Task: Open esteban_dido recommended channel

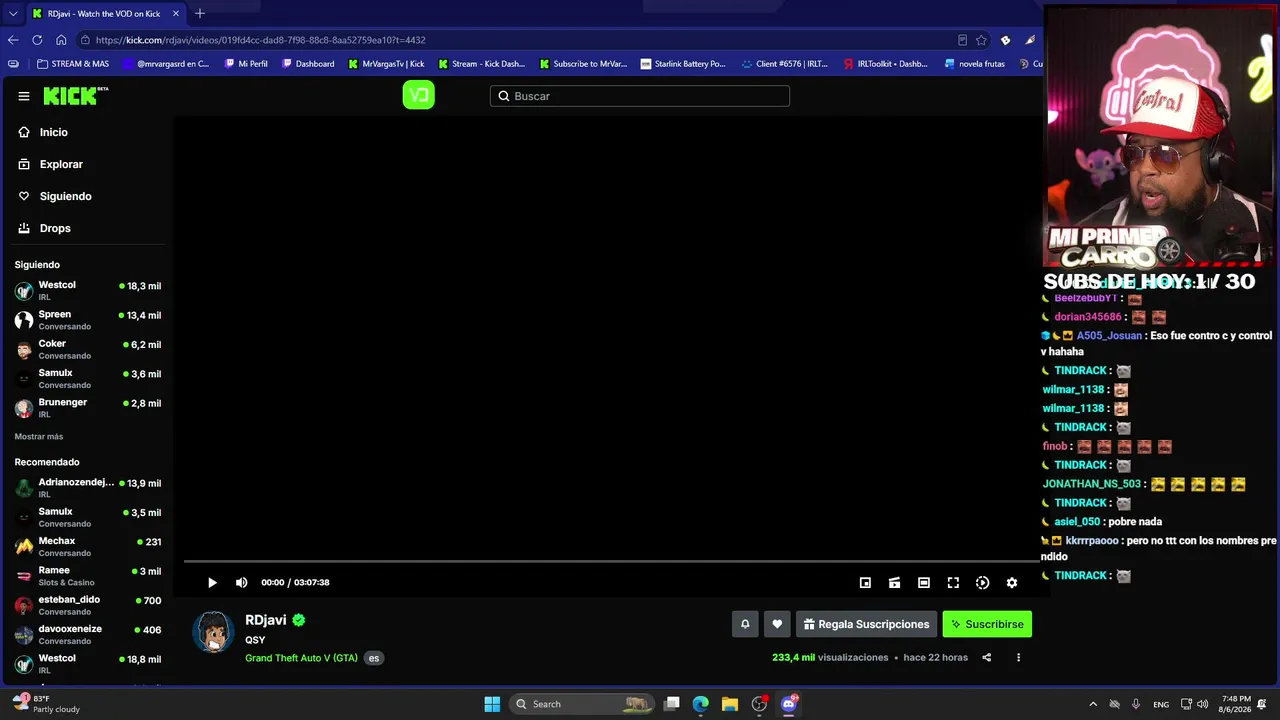Action: 87,605
